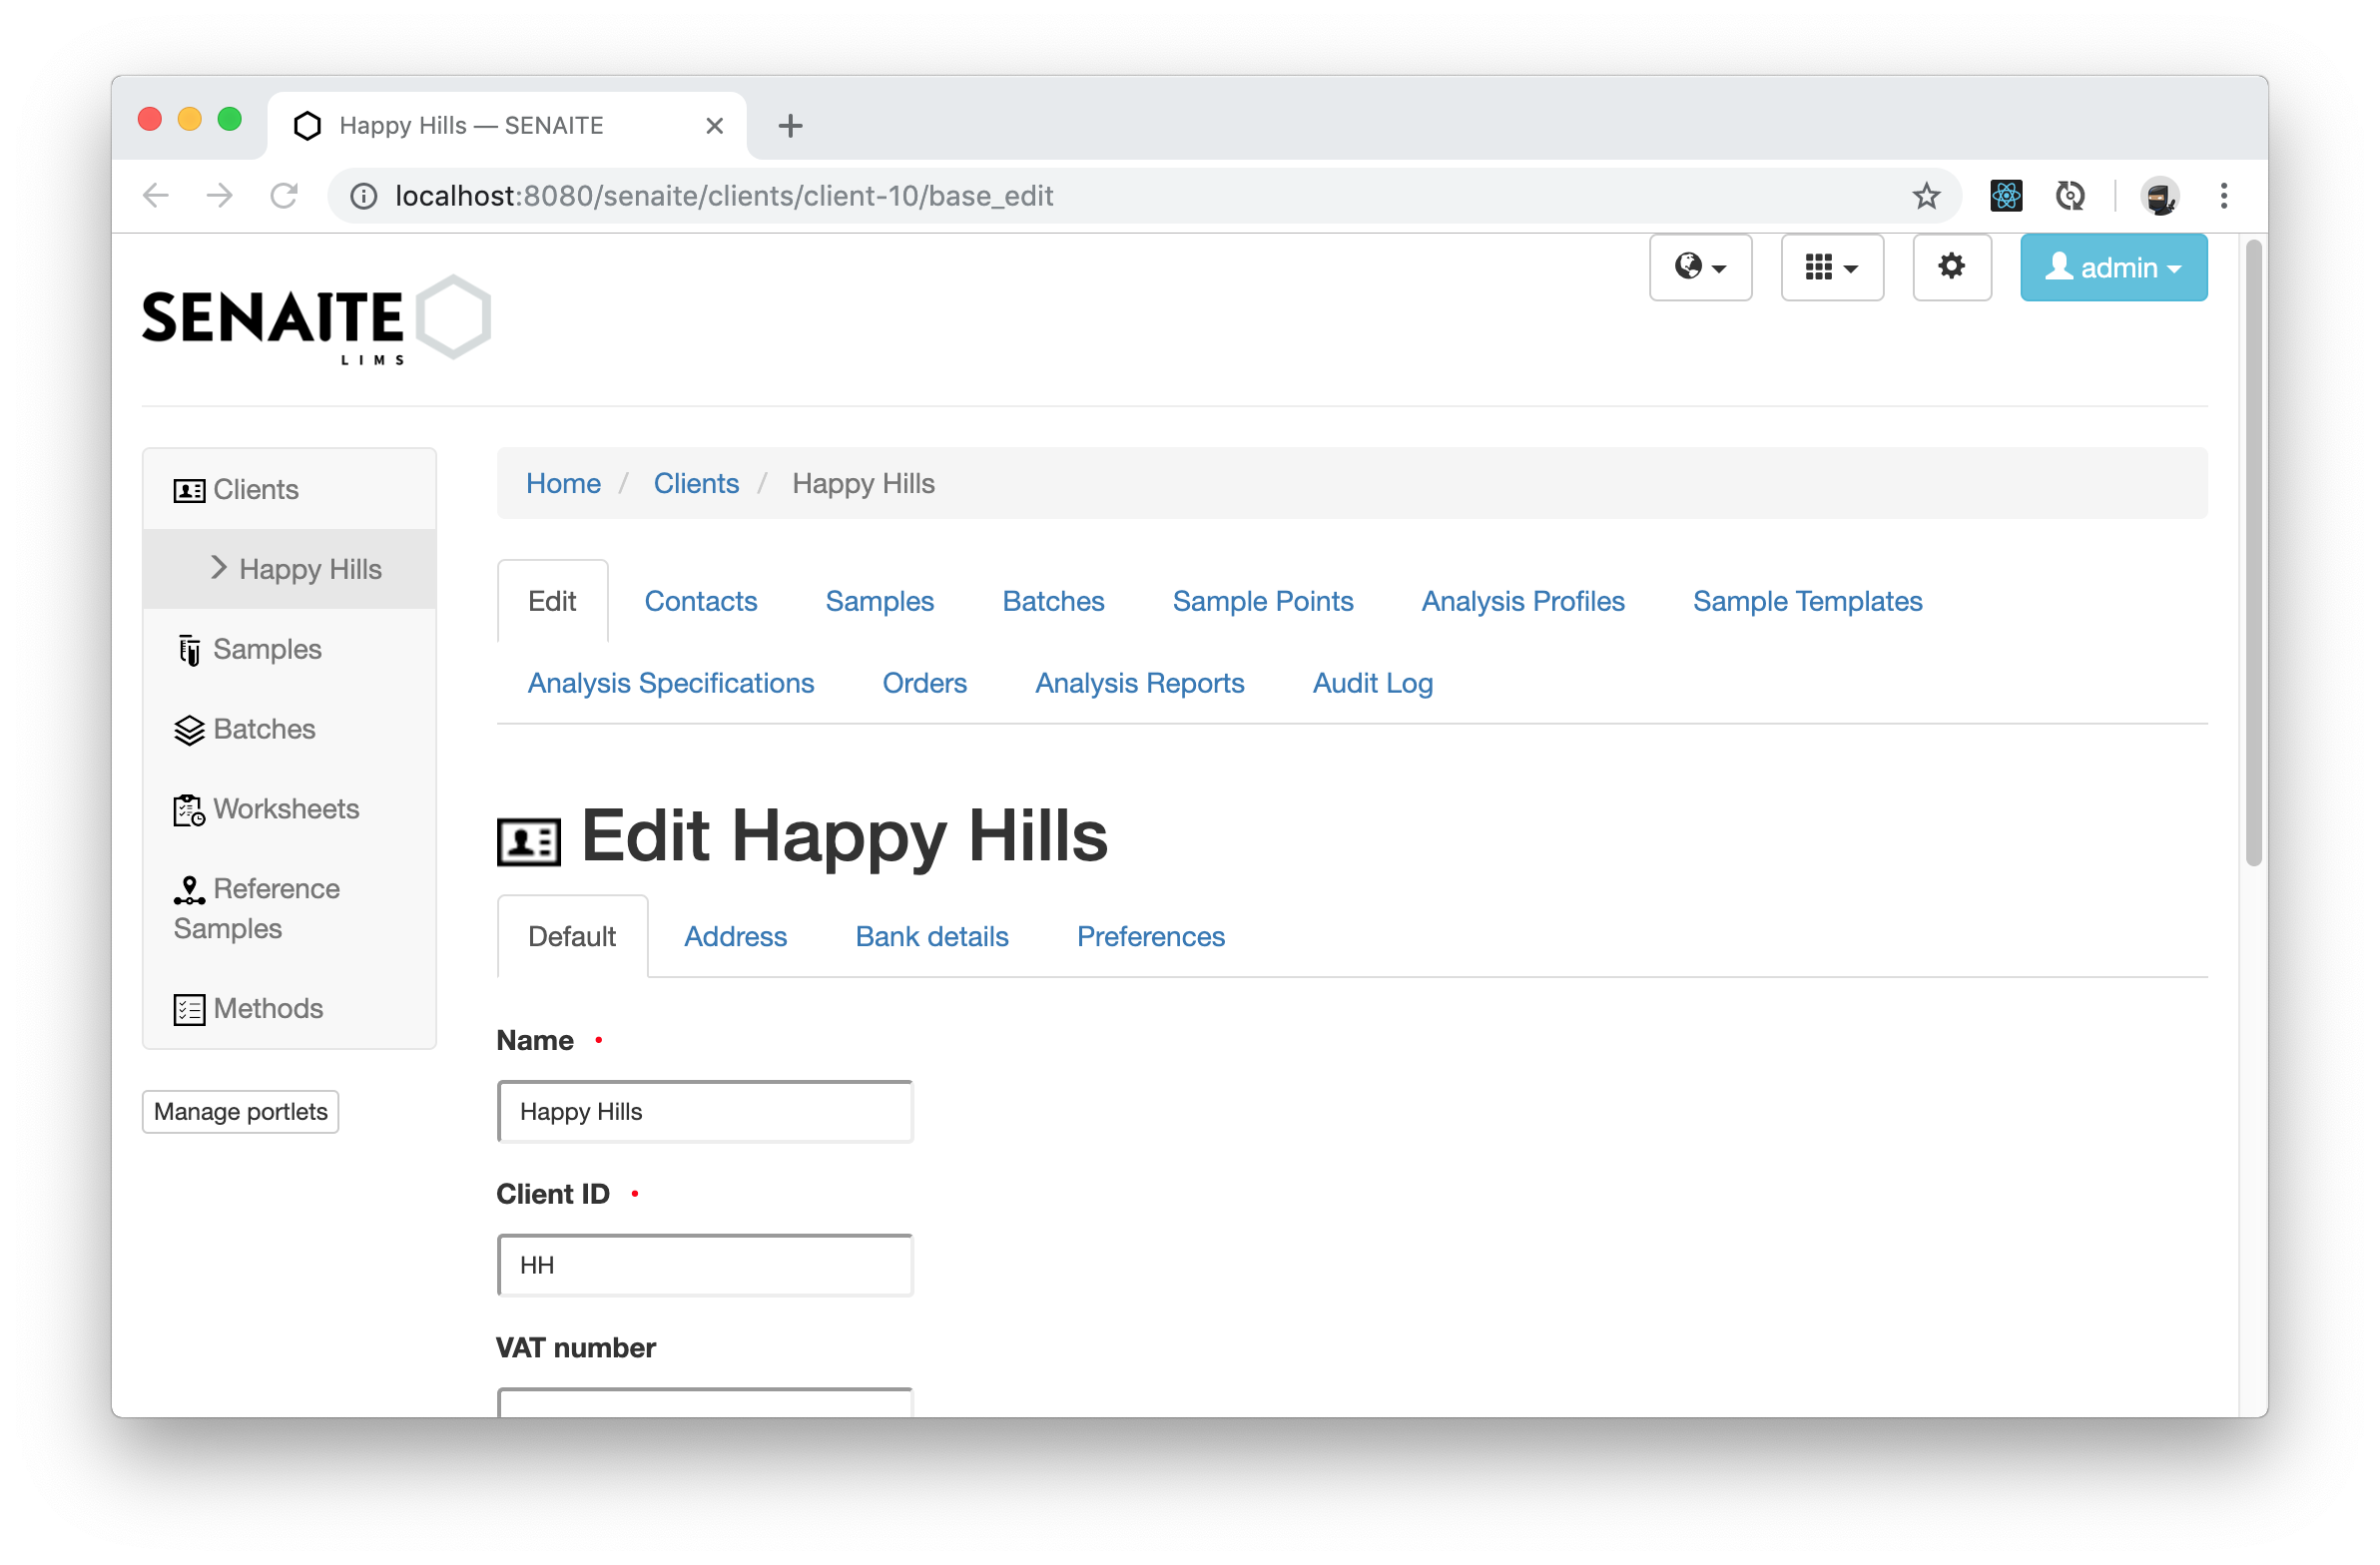Screen dimensions: 2380x1565
Task: Navigate to the Contacts tab
Action: pyautogui.click(x=700, y=601)
